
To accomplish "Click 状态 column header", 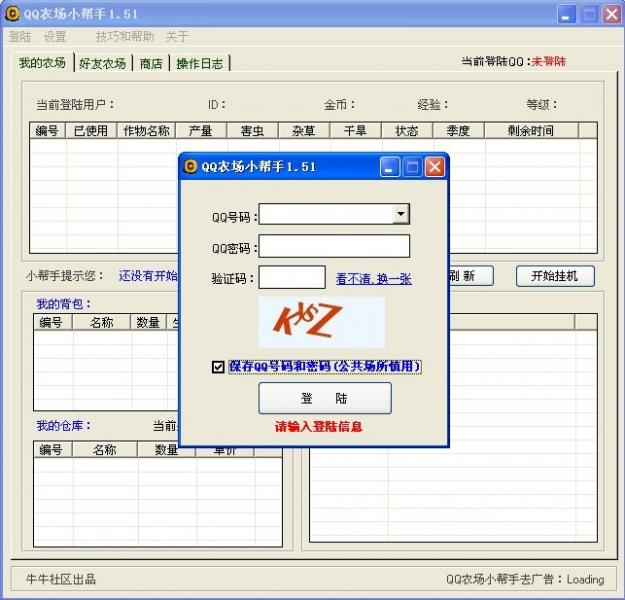I will pyautogui.click(x=407, y=130).
